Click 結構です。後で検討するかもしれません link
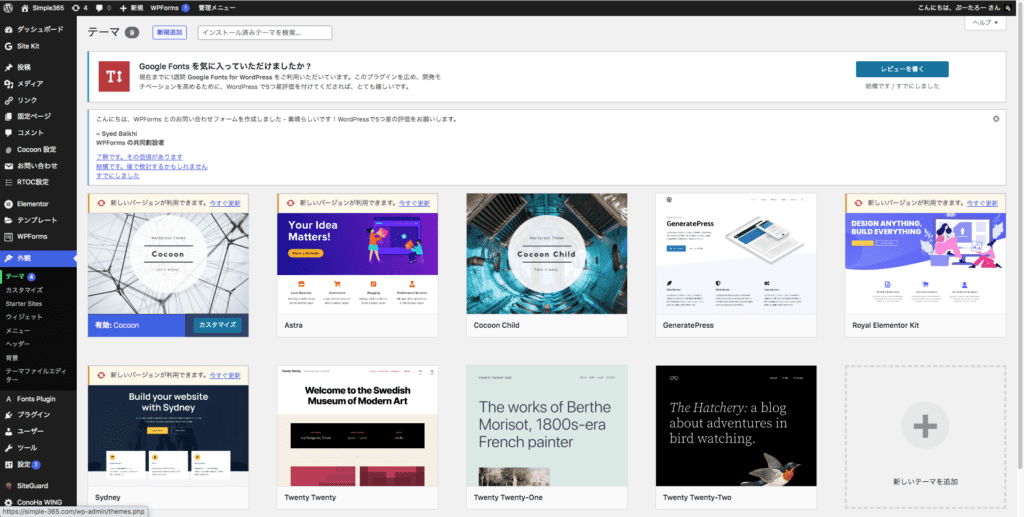Viewport: 1024px width, 517px height. (152, 166)
